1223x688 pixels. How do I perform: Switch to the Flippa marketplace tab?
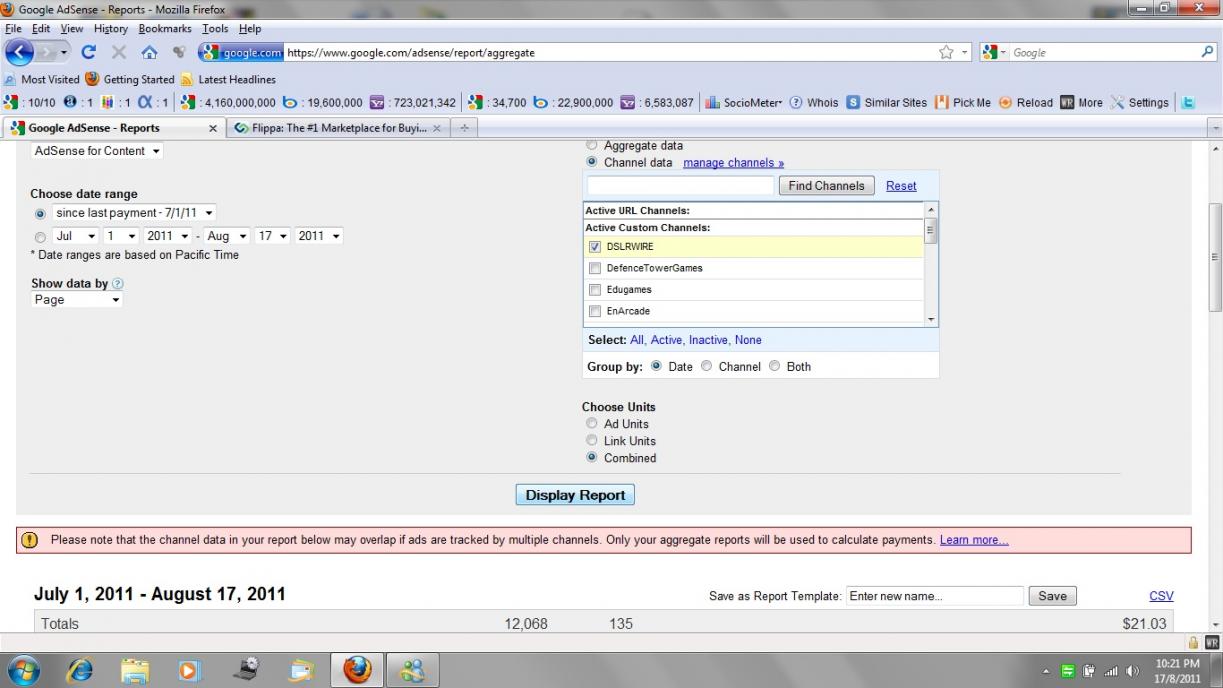pos(337,129)
